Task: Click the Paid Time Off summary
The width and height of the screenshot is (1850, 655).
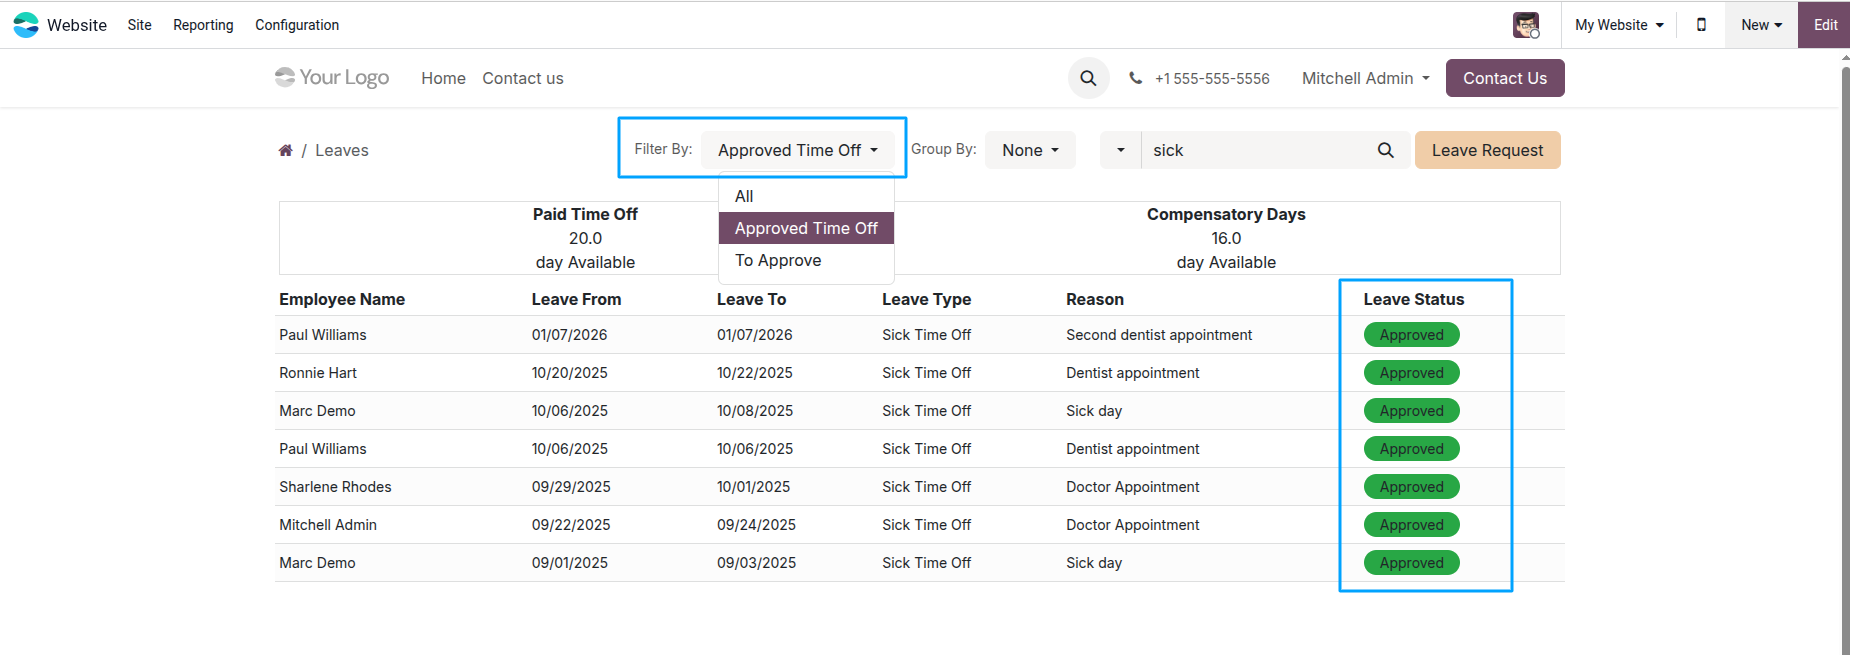Action: coord(585,238)
